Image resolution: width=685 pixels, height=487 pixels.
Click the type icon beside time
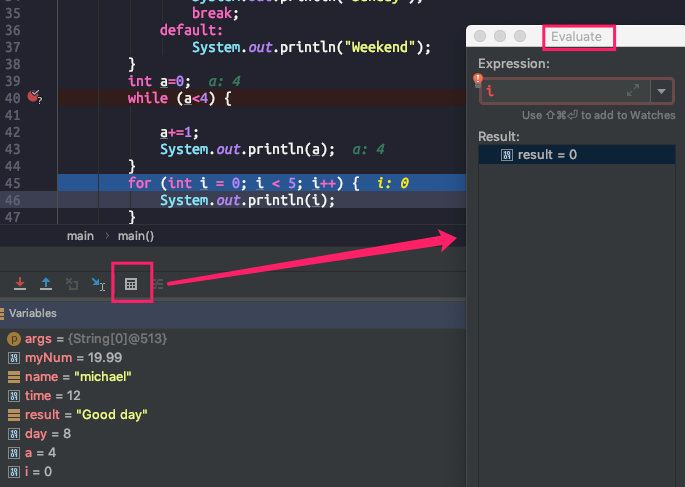[14, 396]
